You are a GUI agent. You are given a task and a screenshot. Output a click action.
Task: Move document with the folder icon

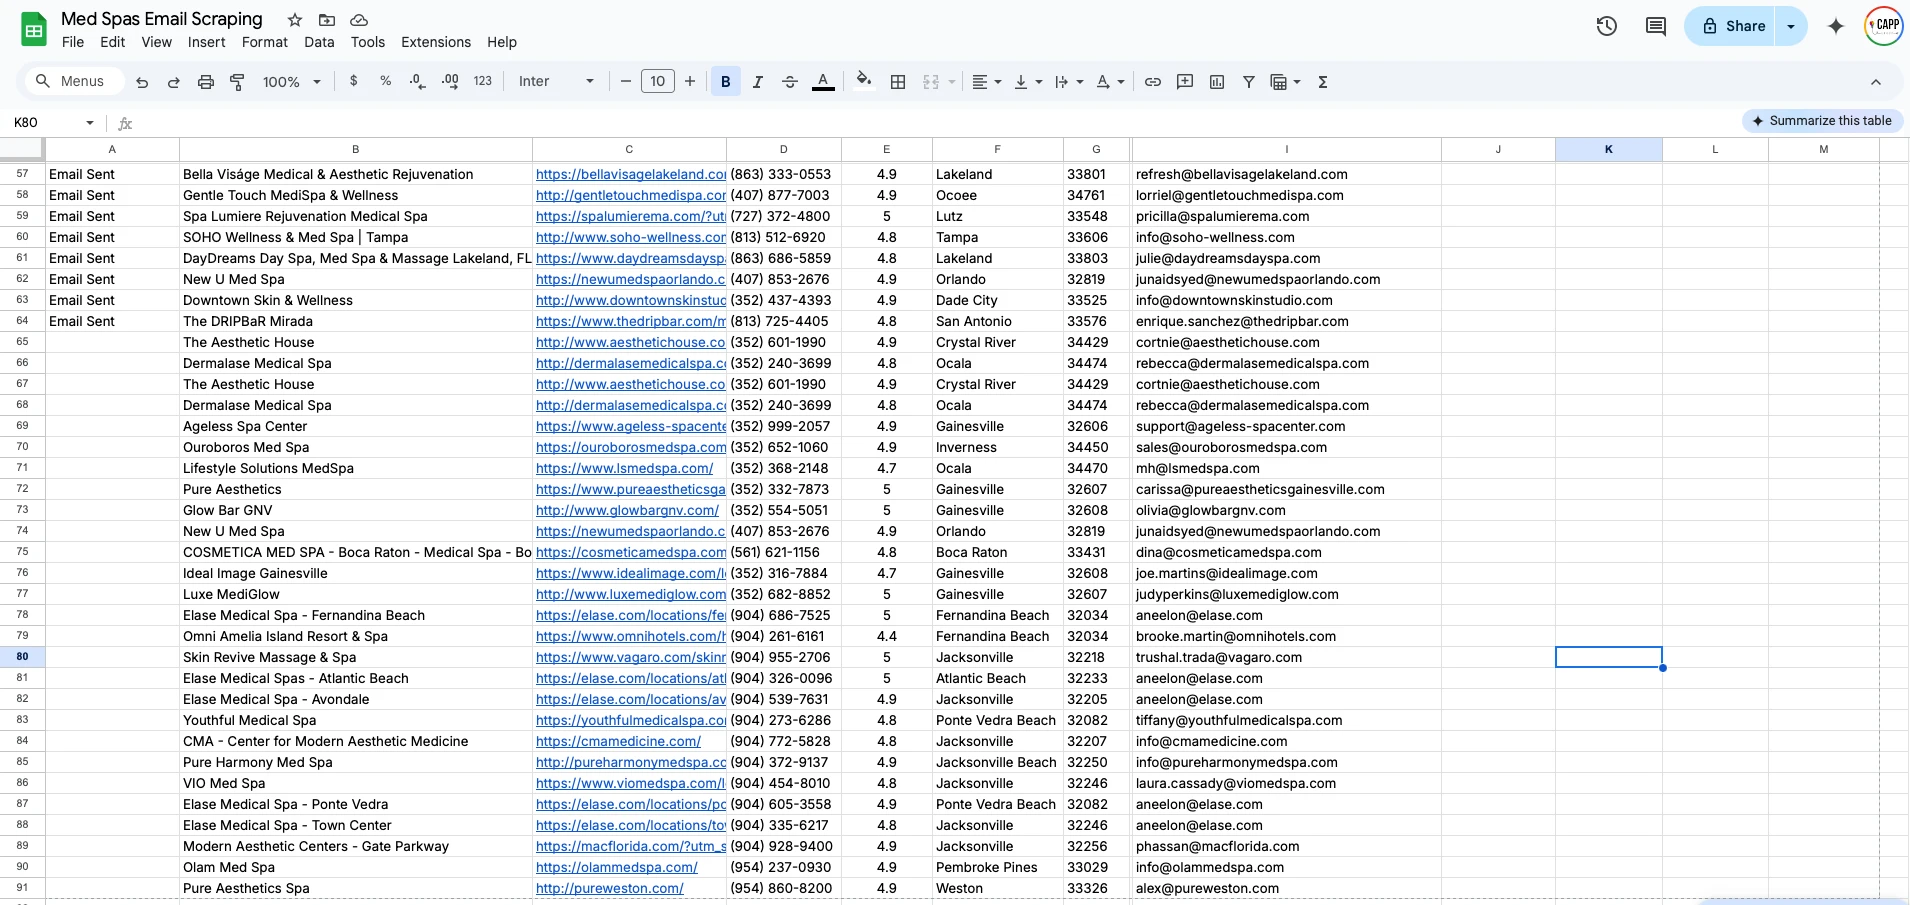tap(327, 20)
